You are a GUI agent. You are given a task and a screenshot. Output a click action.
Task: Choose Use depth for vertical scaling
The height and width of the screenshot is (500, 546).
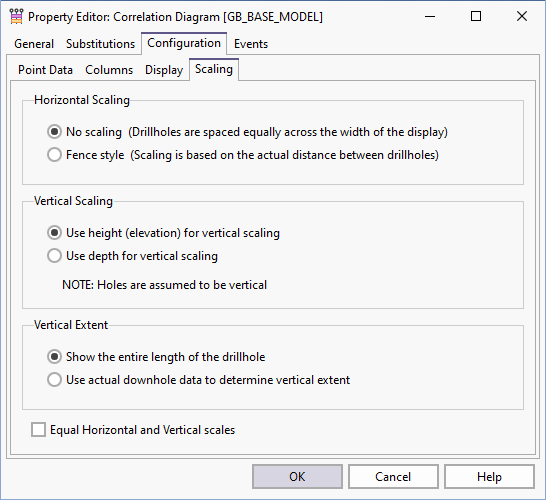[54, 256]
